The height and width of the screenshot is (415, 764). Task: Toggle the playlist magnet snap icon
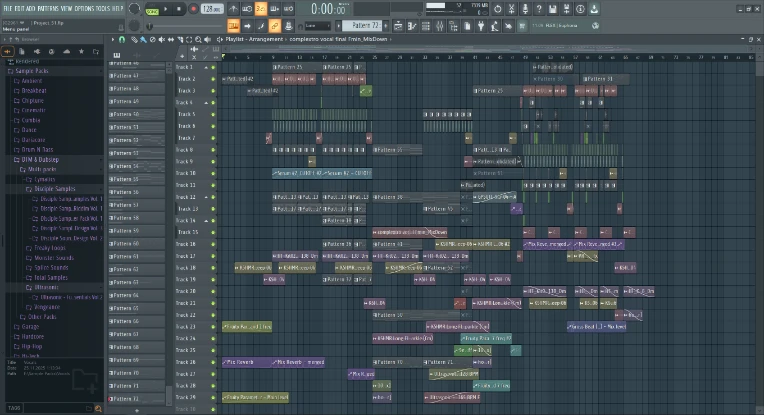click(122, 39)
